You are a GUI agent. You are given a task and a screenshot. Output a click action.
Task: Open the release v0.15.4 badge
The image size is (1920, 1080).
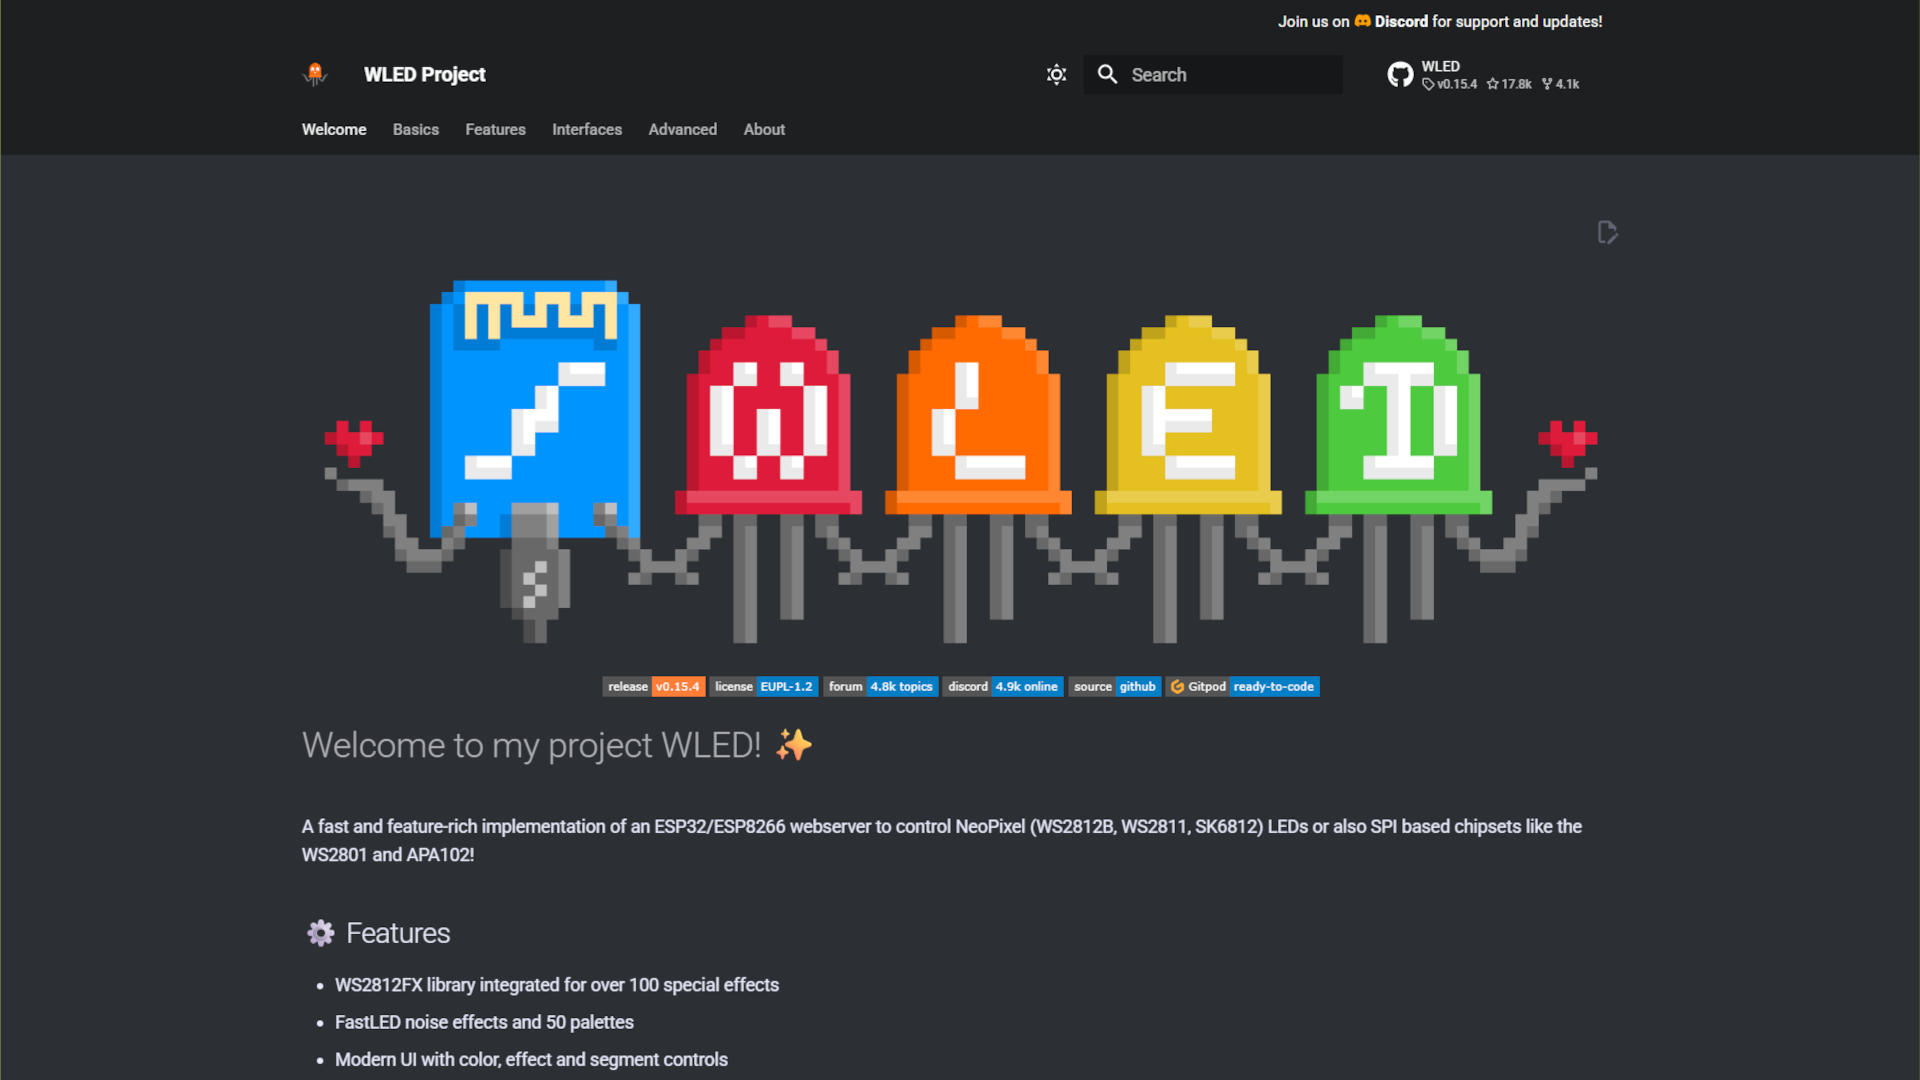[x=654, y=687]
